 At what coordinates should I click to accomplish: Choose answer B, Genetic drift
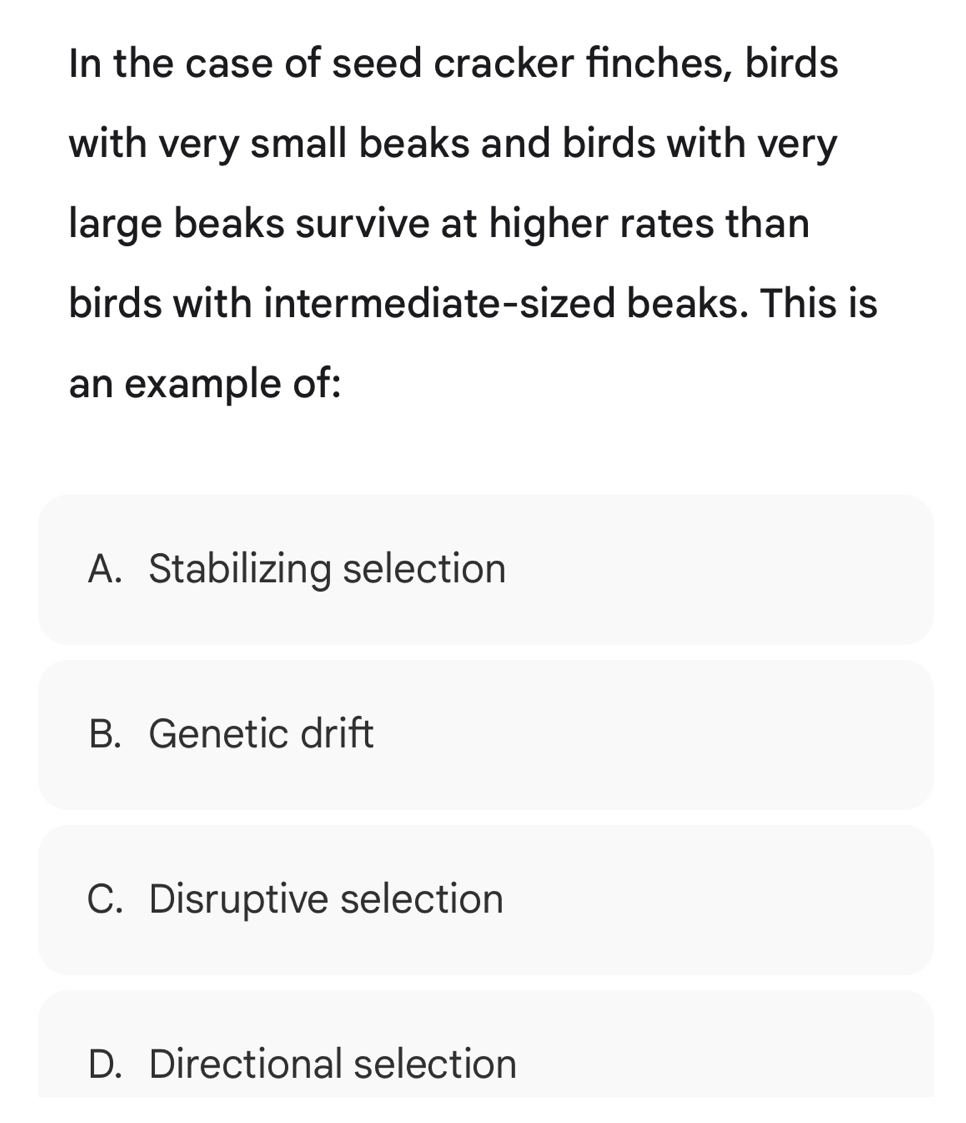point(485,735)
